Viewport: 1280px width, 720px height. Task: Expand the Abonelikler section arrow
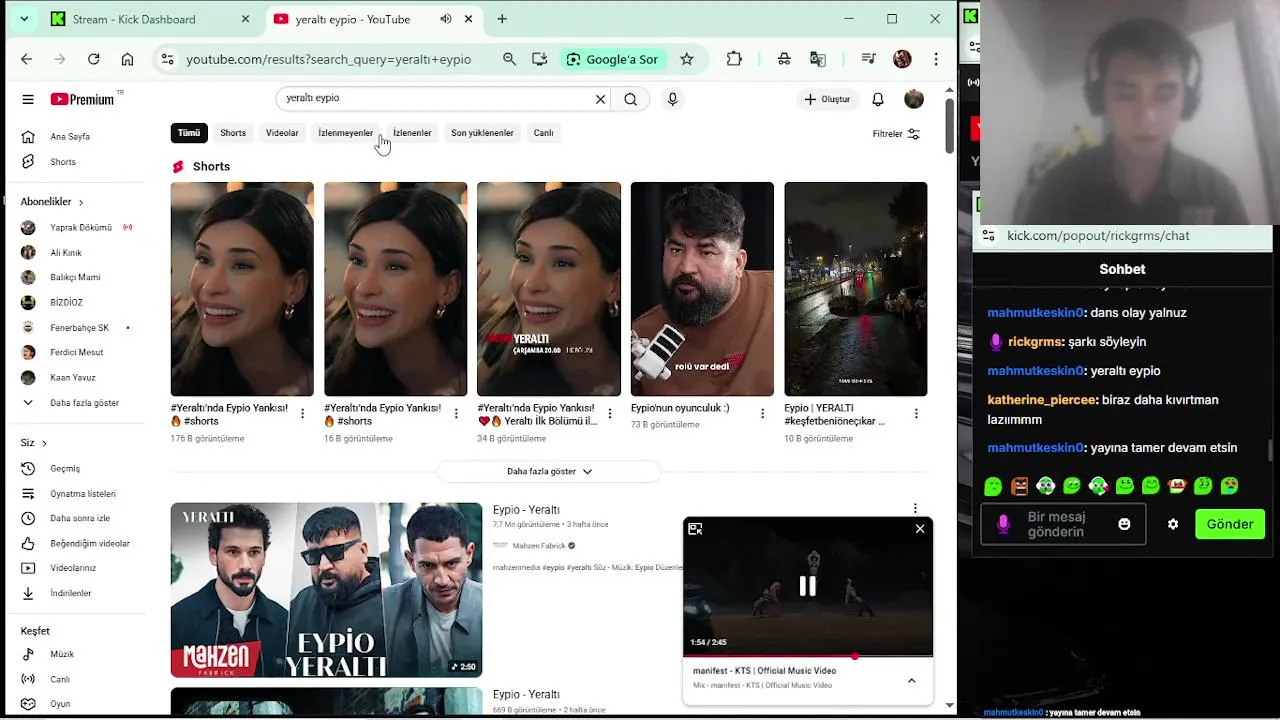pyautogui.click(x=81, y=202)
